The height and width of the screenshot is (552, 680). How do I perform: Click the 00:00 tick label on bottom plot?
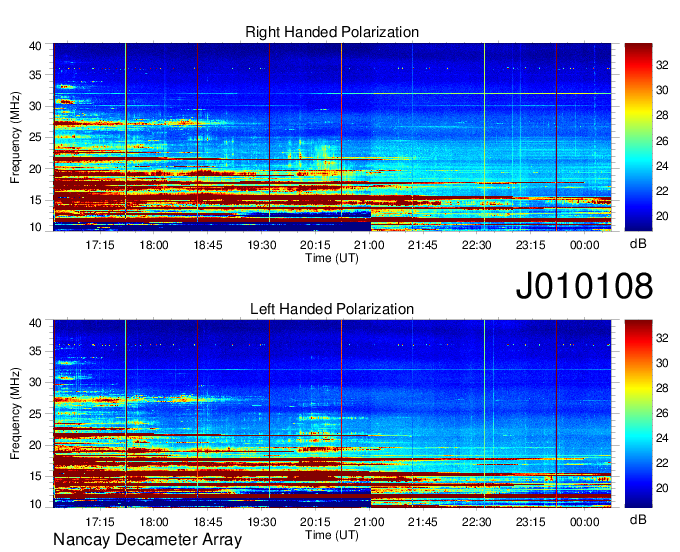[585, 522]
